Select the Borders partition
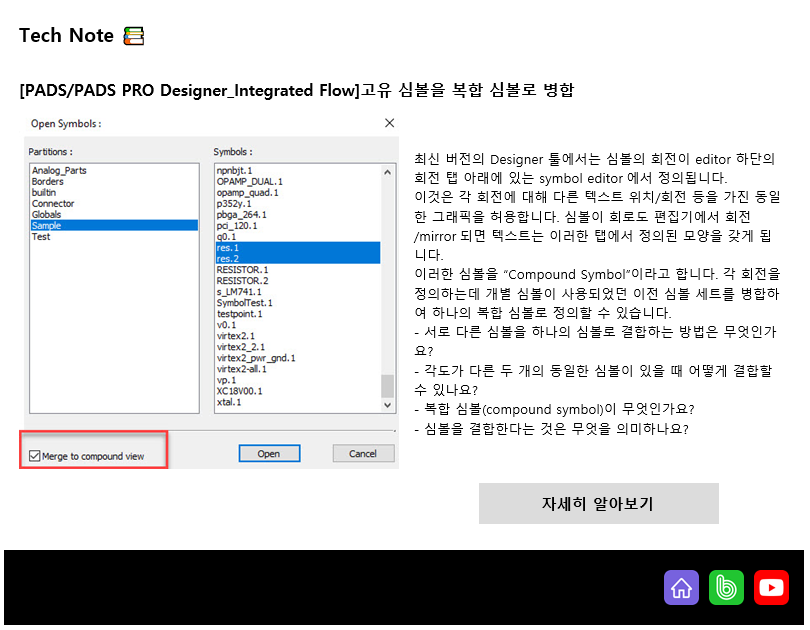 pyautogui.click(x=114, y=181)
